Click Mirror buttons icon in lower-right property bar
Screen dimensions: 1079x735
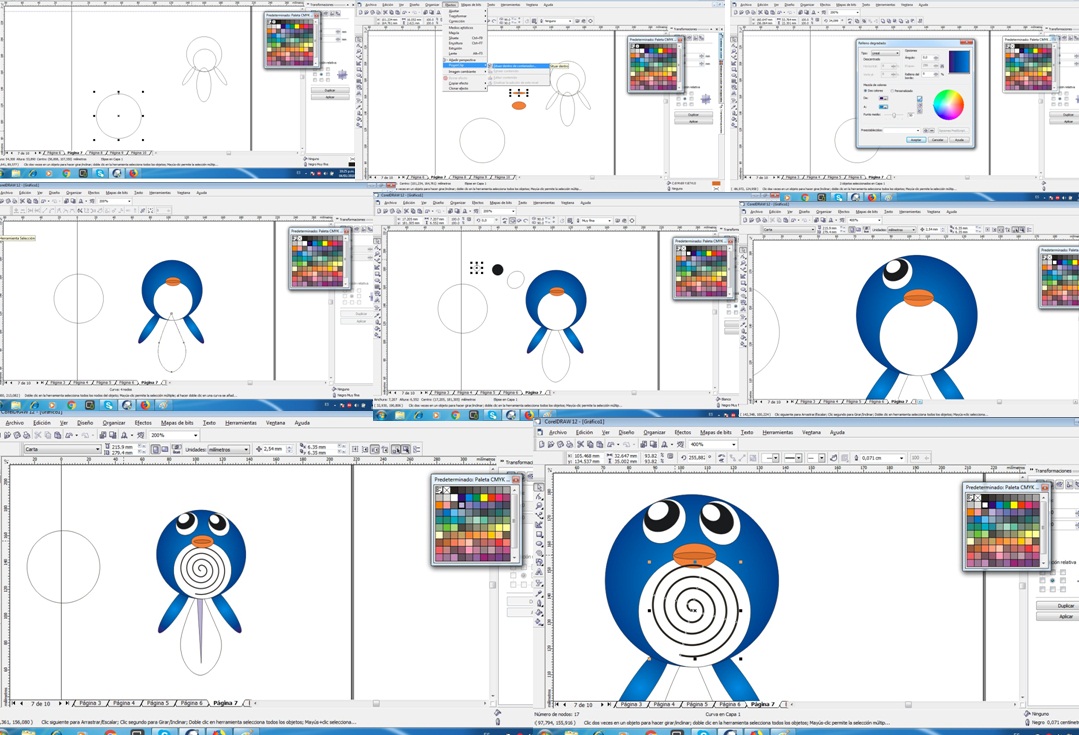tap(721, 458)
